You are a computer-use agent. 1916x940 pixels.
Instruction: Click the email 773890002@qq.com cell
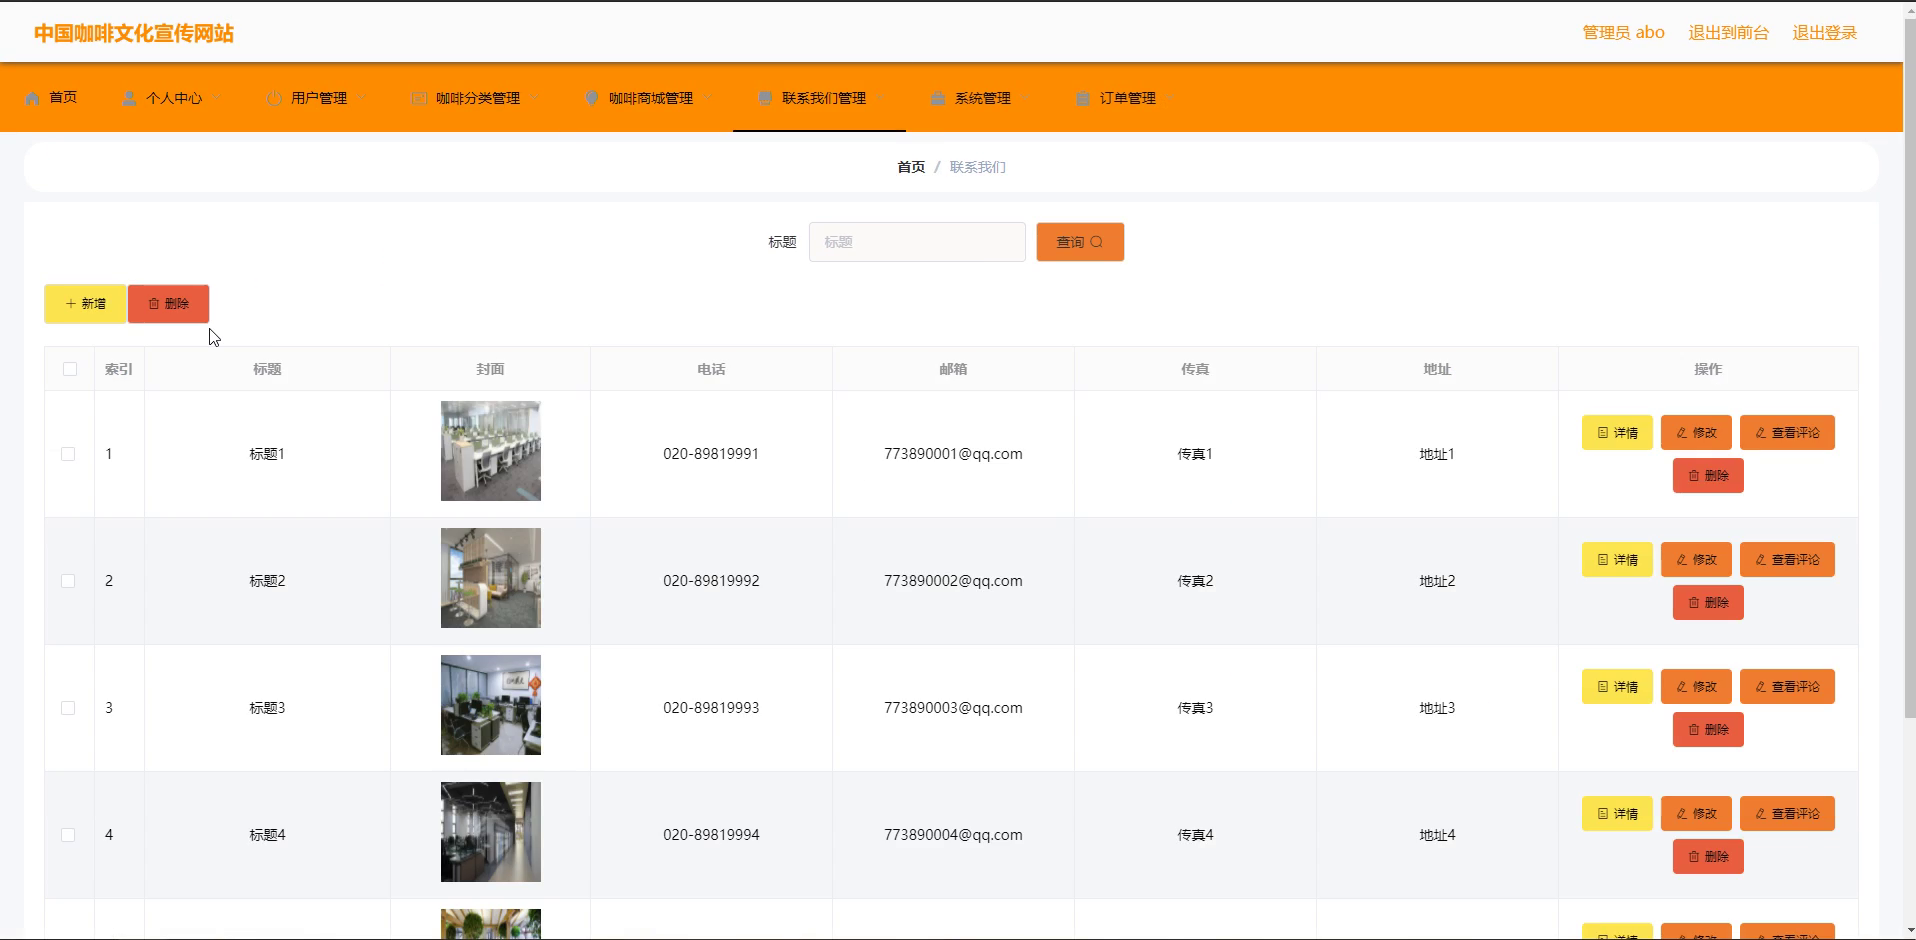pyautogui.click(x=953, y=581)
